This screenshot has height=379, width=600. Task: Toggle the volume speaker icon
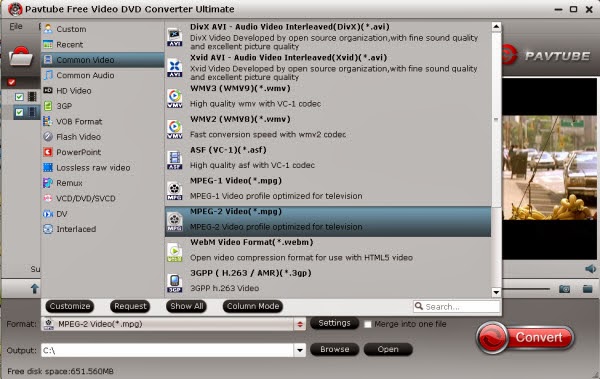[x=590, y=269]
